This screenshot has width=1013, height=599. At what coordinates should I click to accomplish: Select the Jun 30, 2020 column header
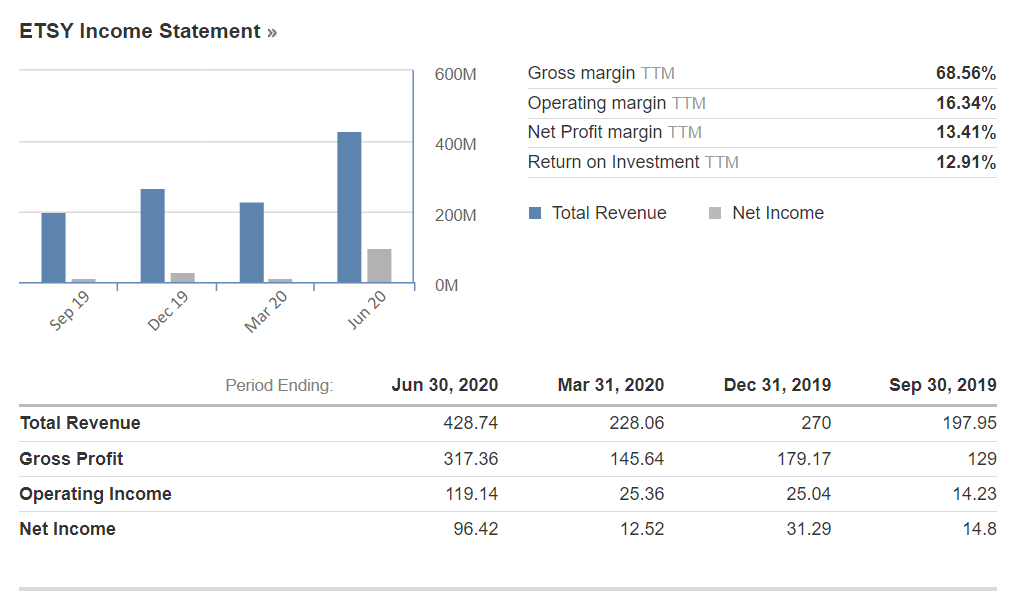click(x=444, y=385)
